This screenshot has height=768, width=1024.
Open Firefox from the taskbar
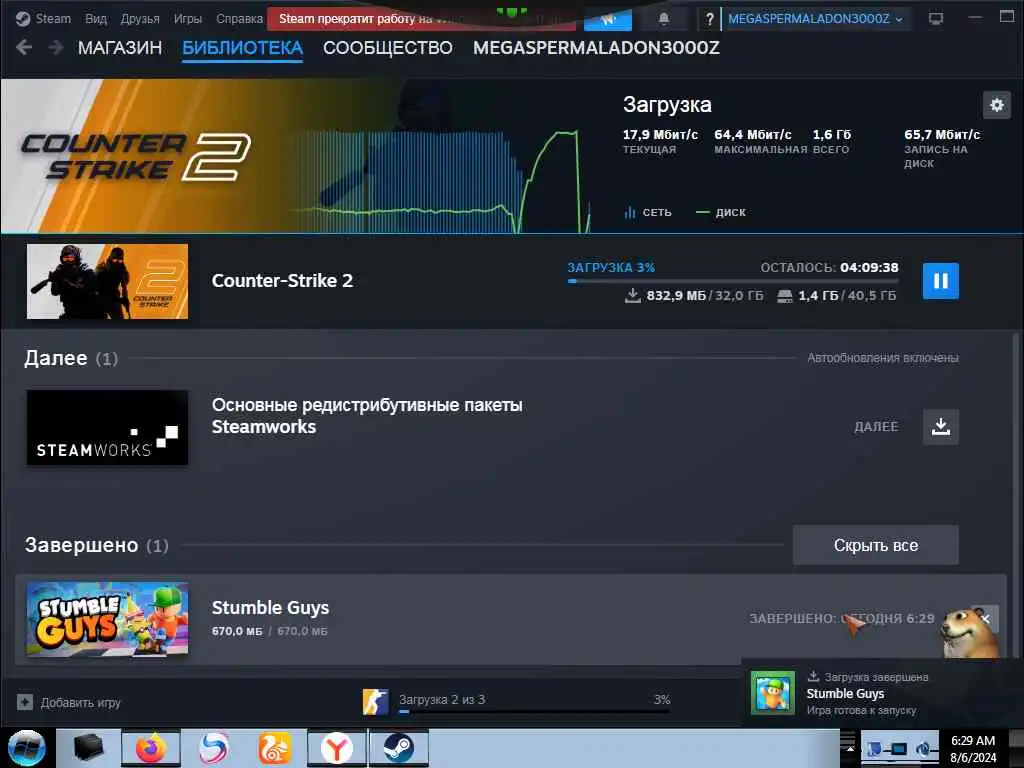click(x=150, y=748)
